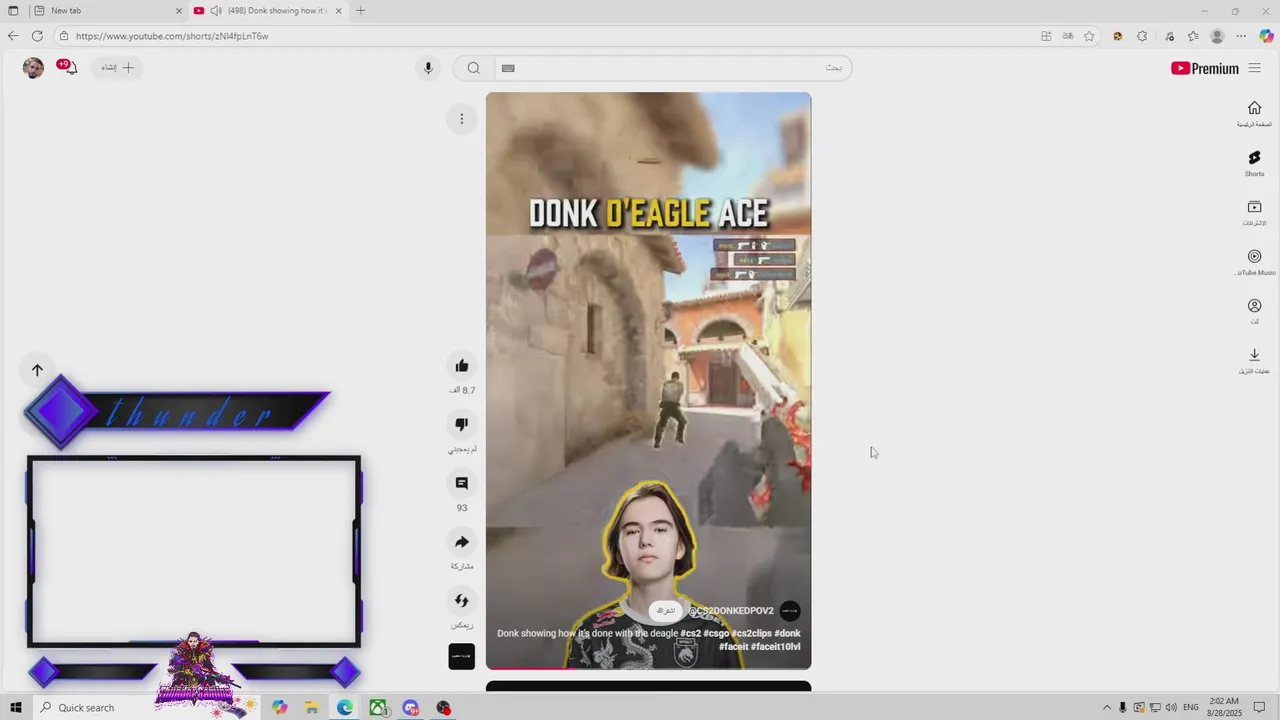Switch the ENG input language

1191,707
